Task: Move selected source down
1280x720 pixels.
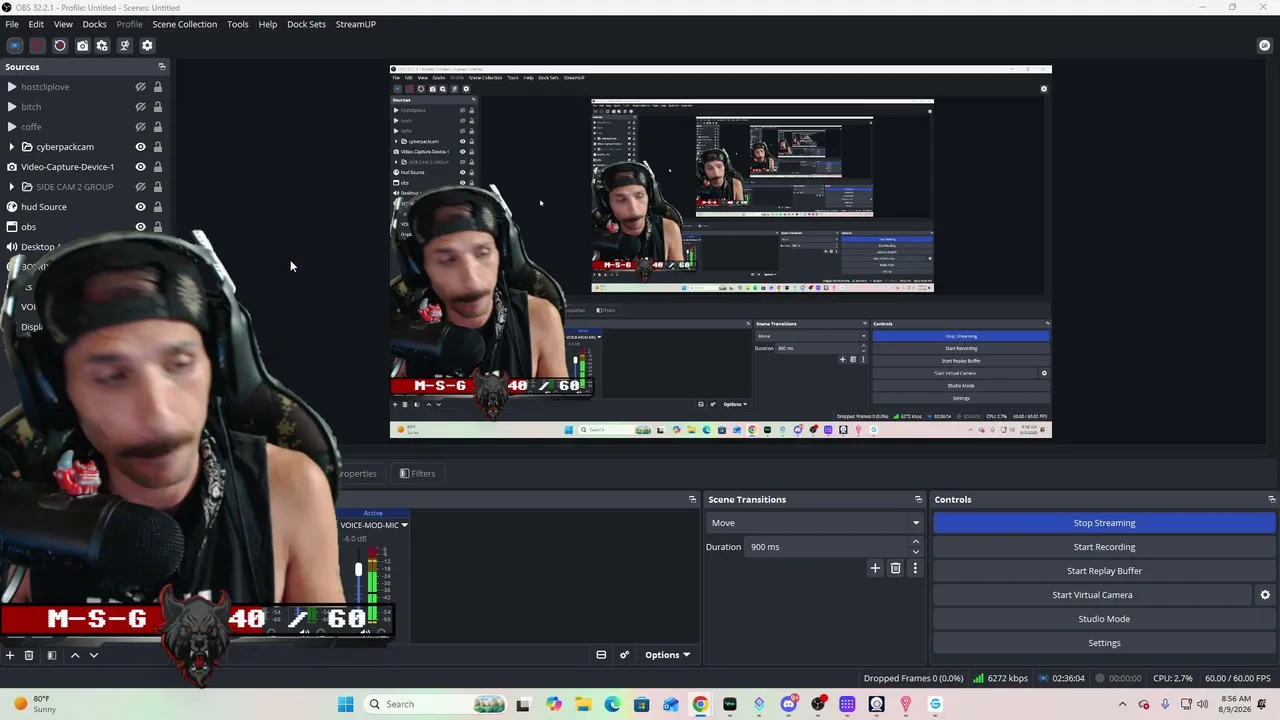Action: [93, 655]
